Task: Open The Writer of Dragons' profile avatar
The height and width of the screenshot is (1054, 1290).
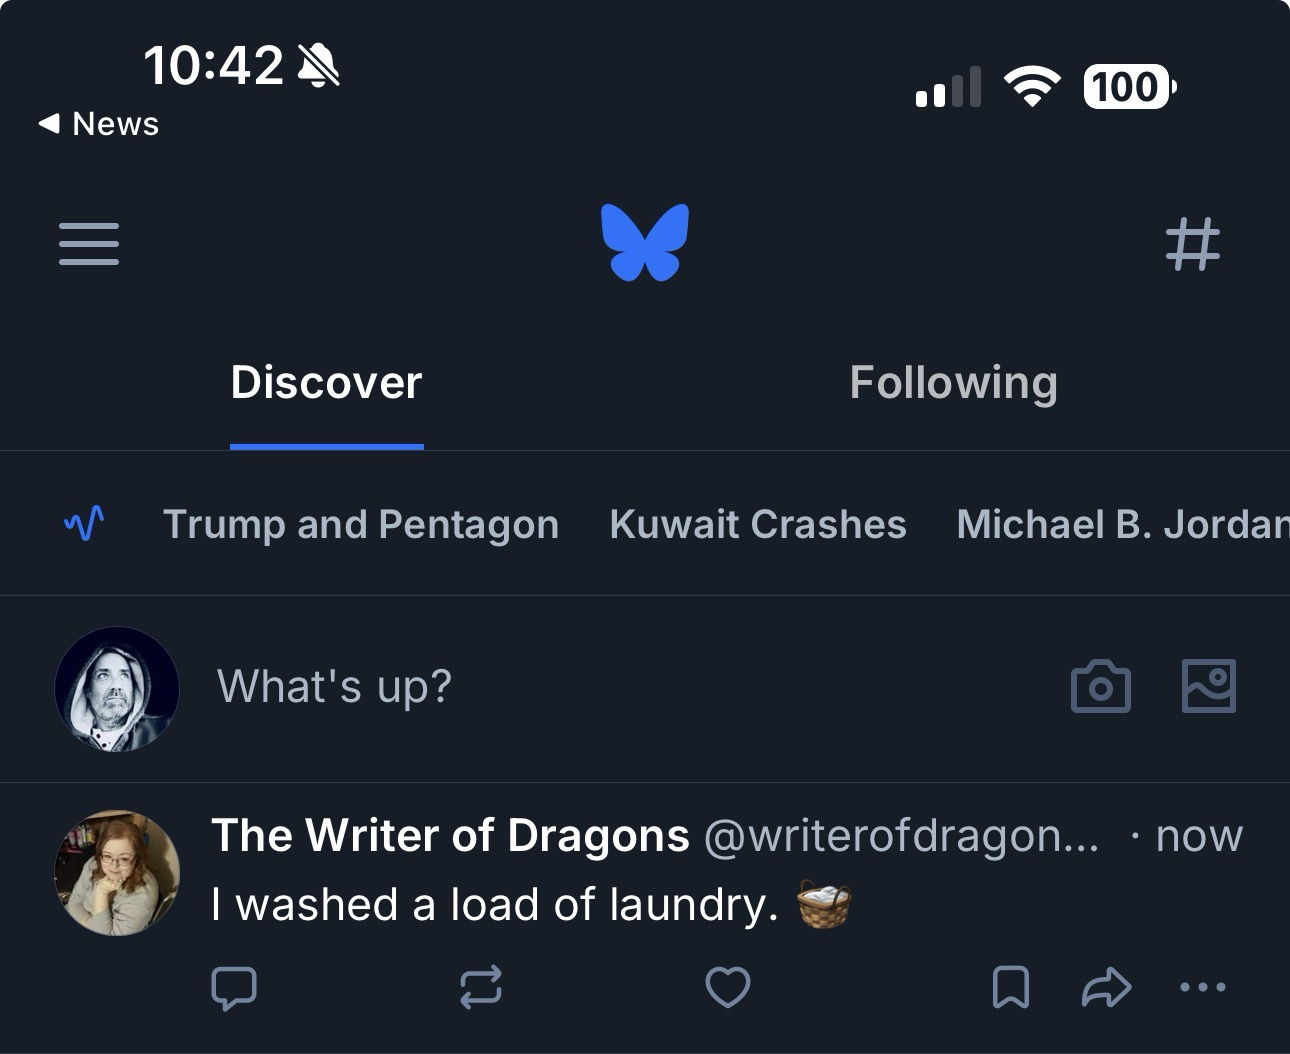Action: (x=117, y=873)
